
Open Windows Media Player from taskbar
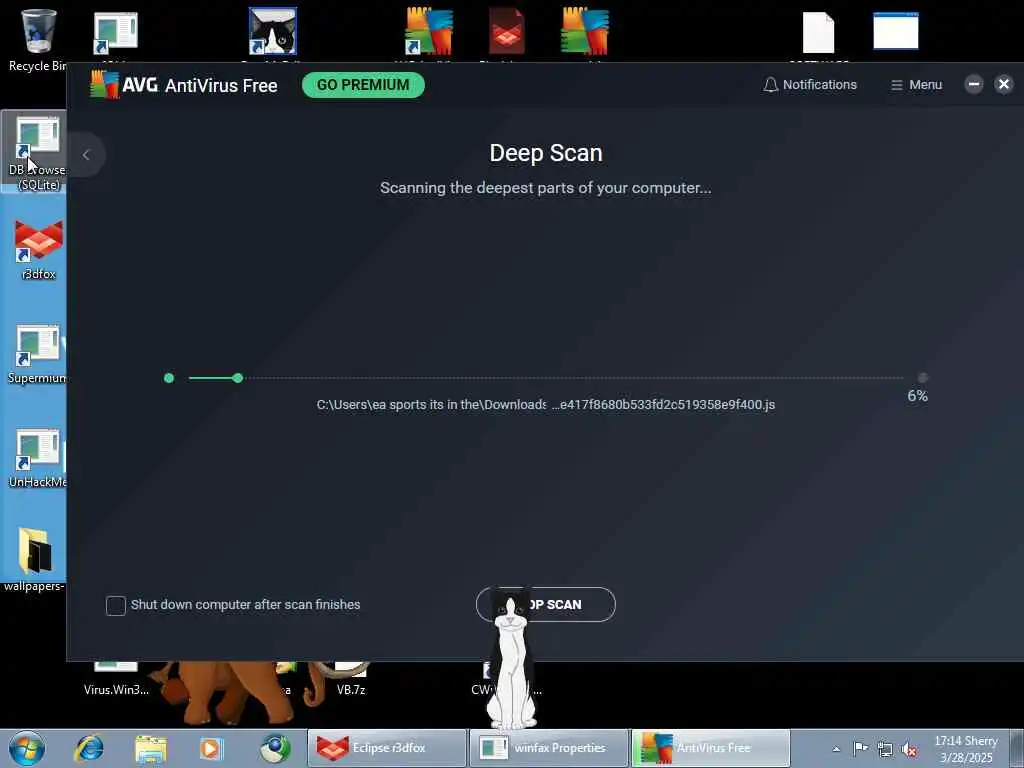tap(211, 748)
